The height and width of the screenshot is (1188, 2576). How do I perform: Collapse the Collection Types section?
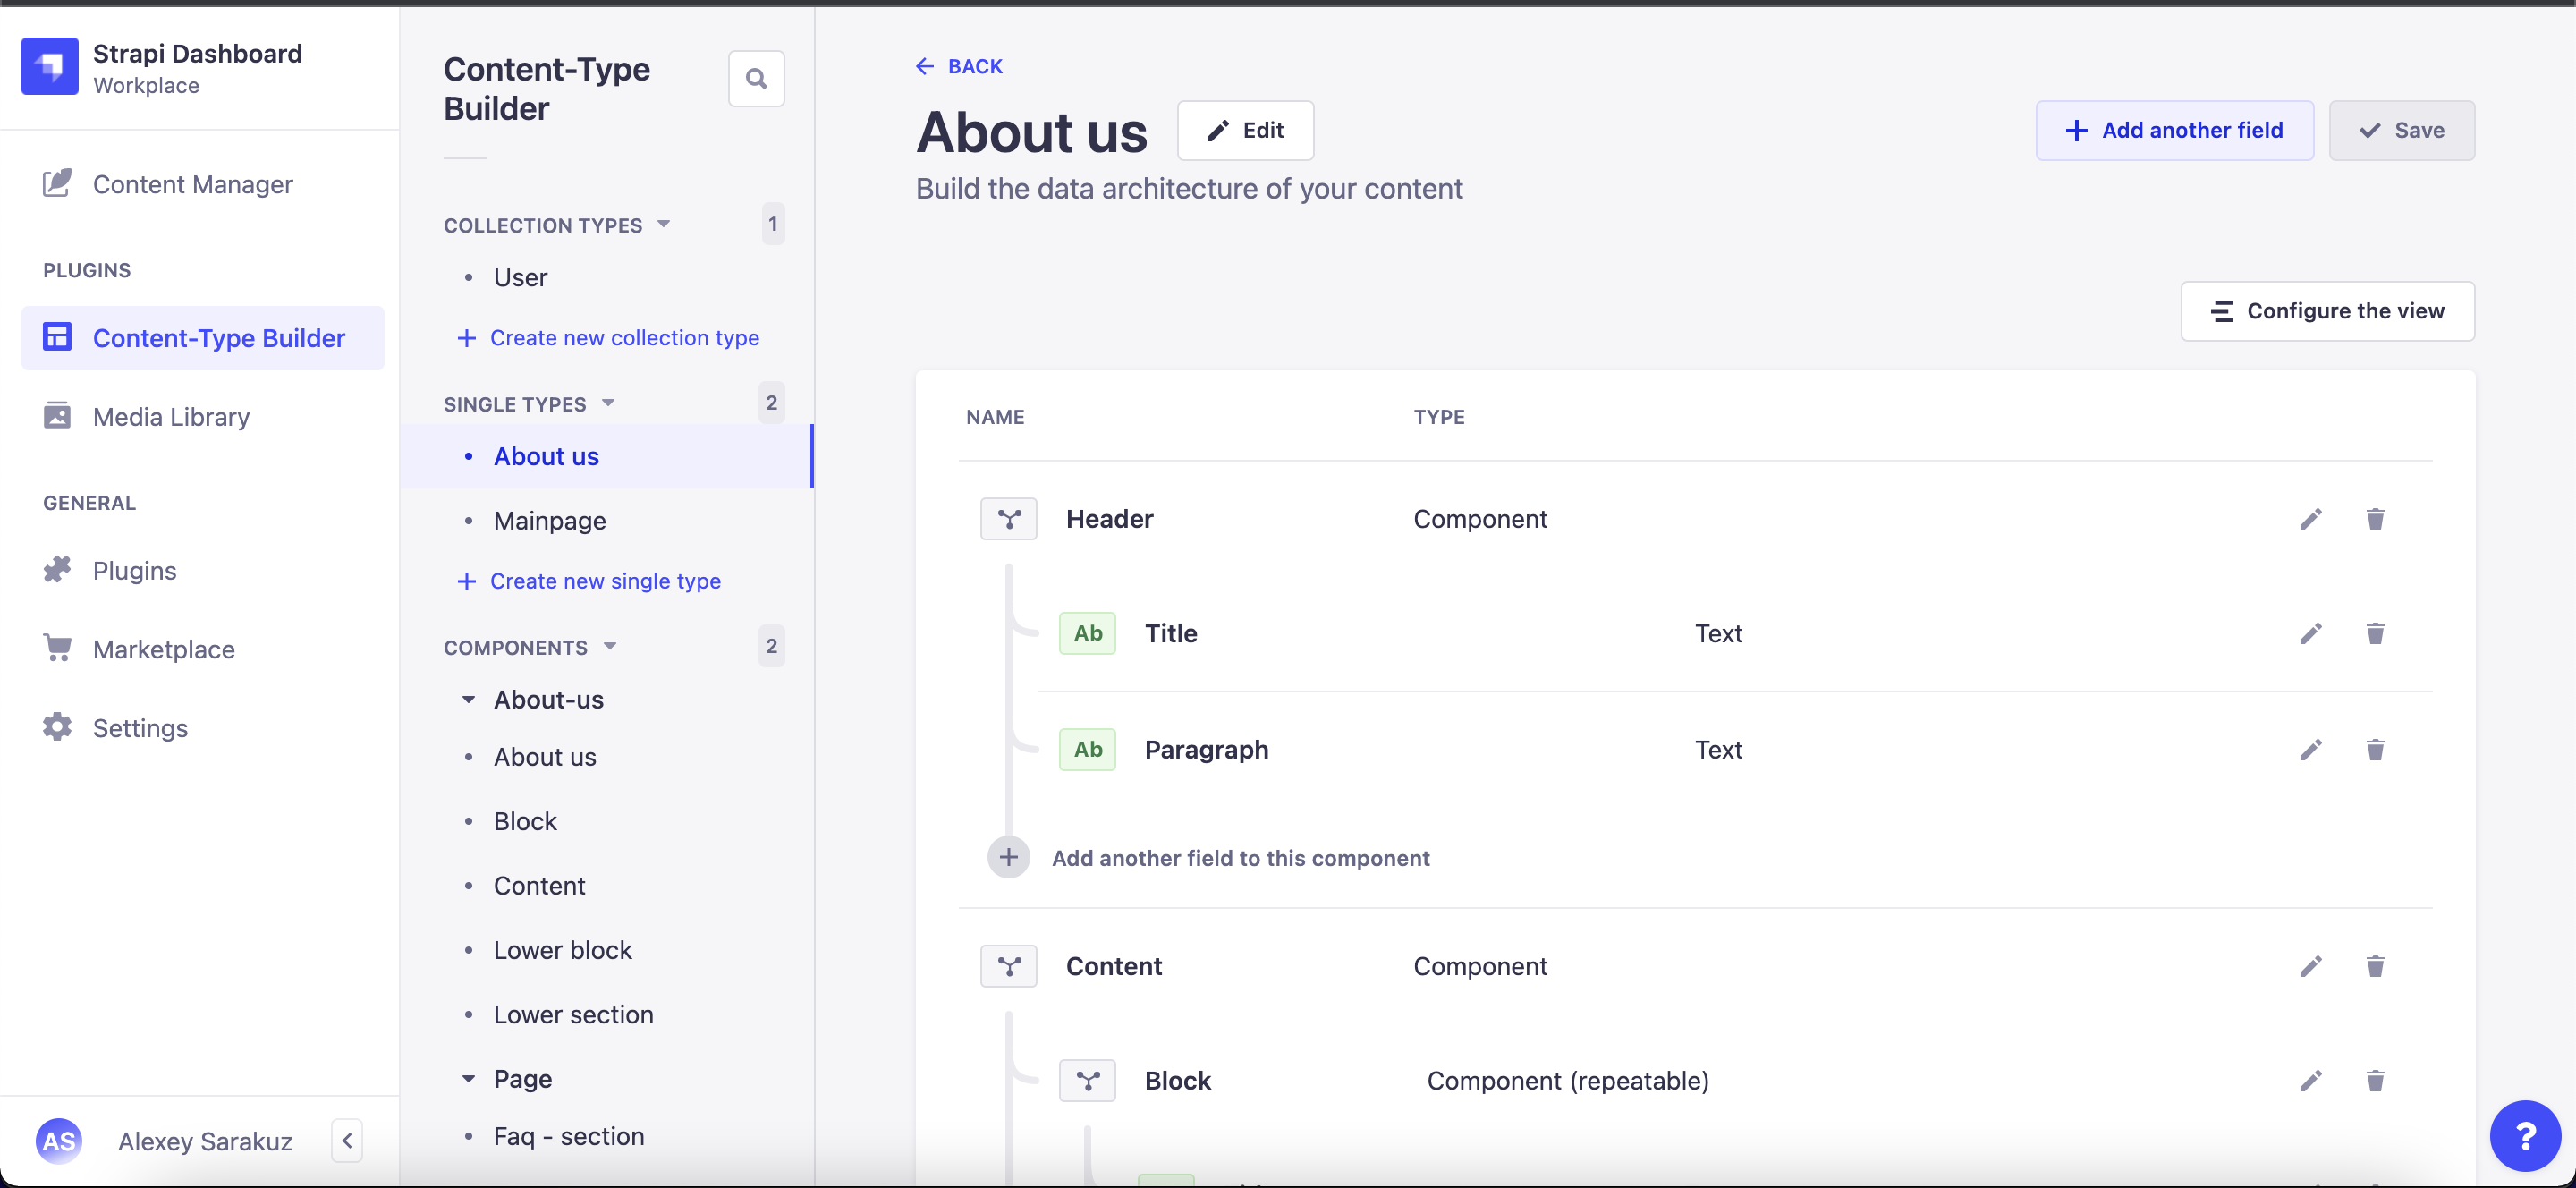(664, 224)
